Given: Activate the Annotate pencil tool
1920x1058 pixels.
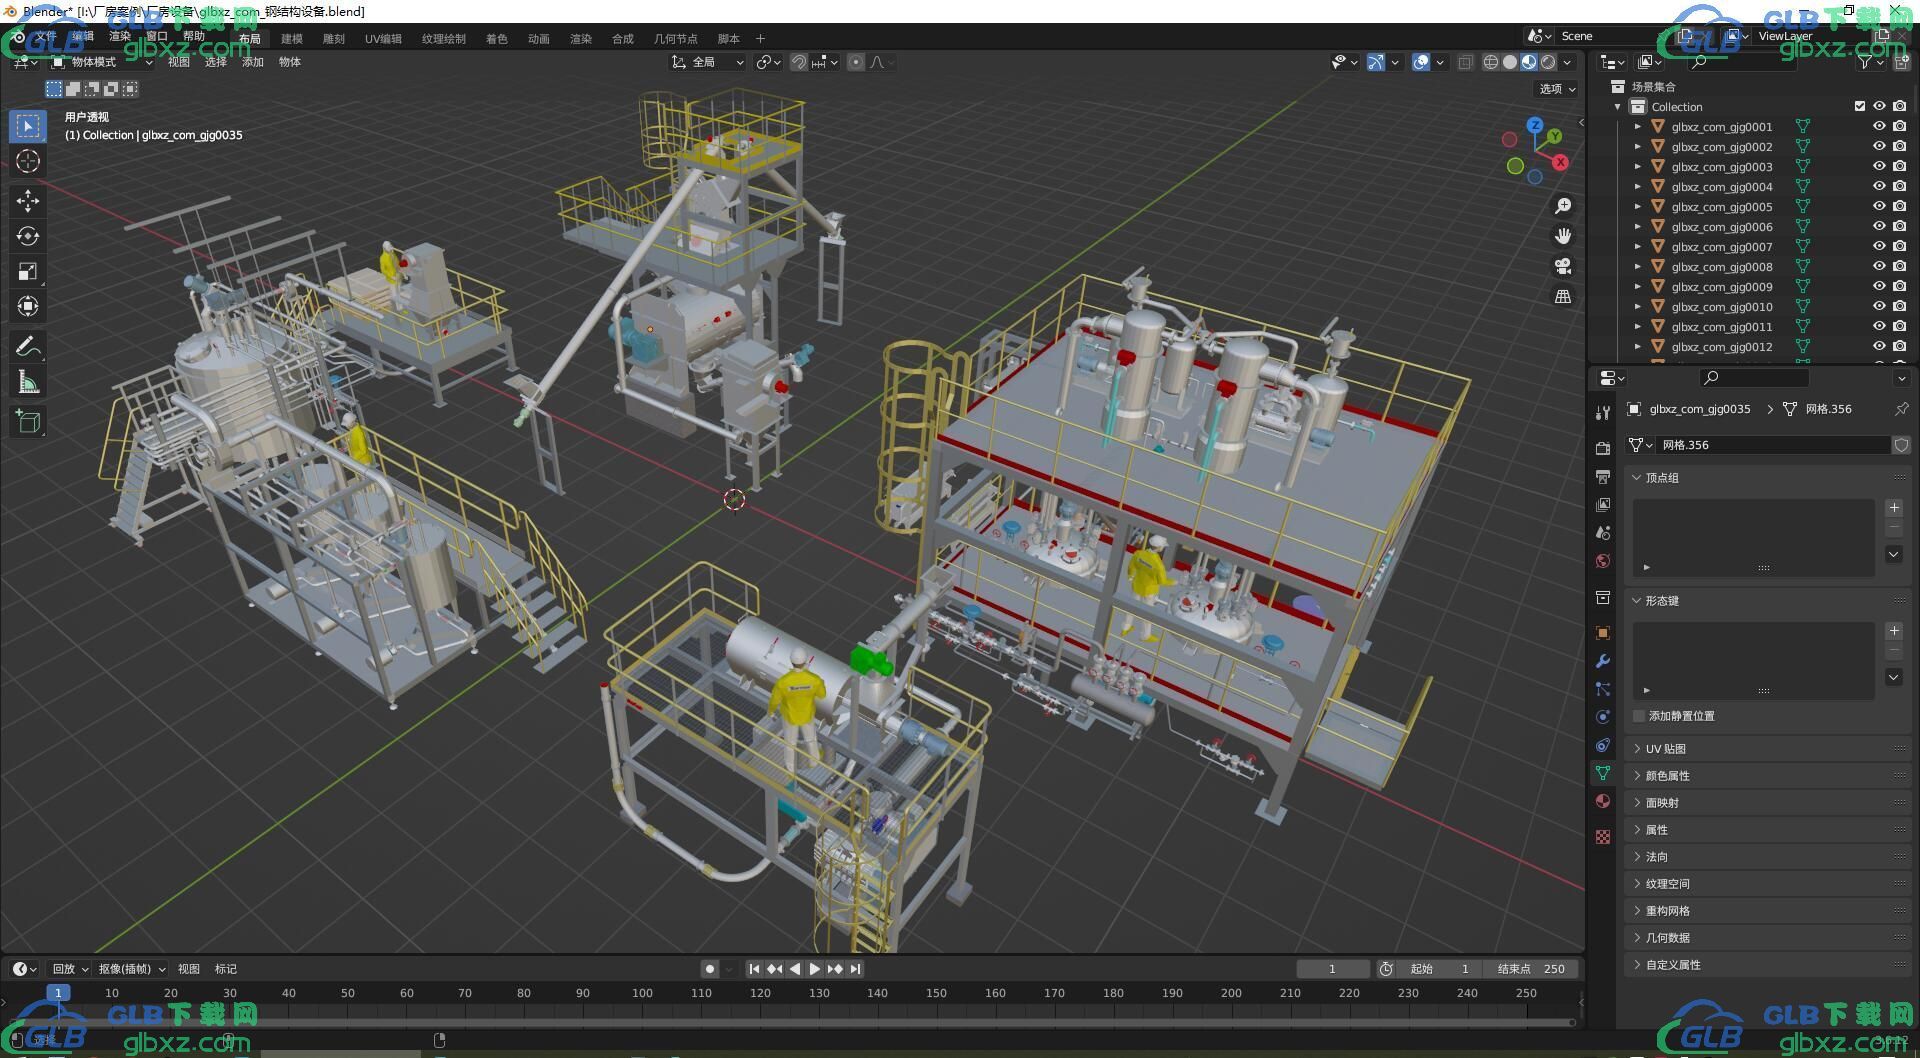Looking at the screenshot, I should tap(28, 347).
